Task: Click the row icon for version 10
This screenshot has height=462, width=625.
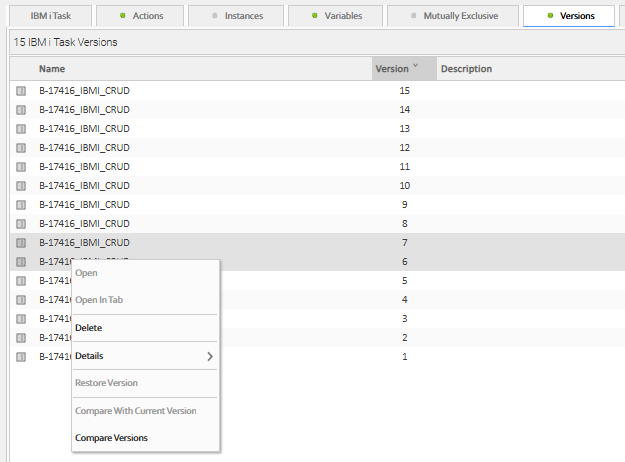Action: [x=21, y=186]
